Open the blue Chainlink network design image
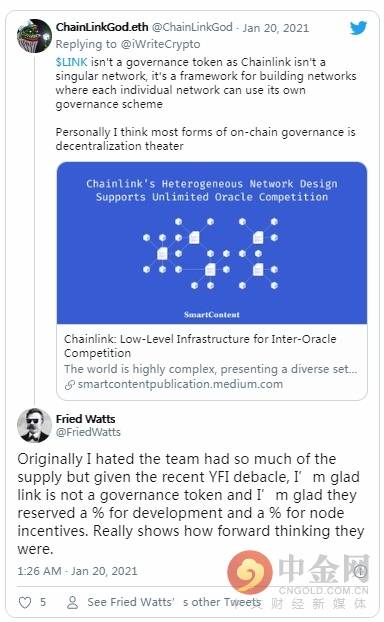This screenshot has height=622, width=384. tap(212, 243)
